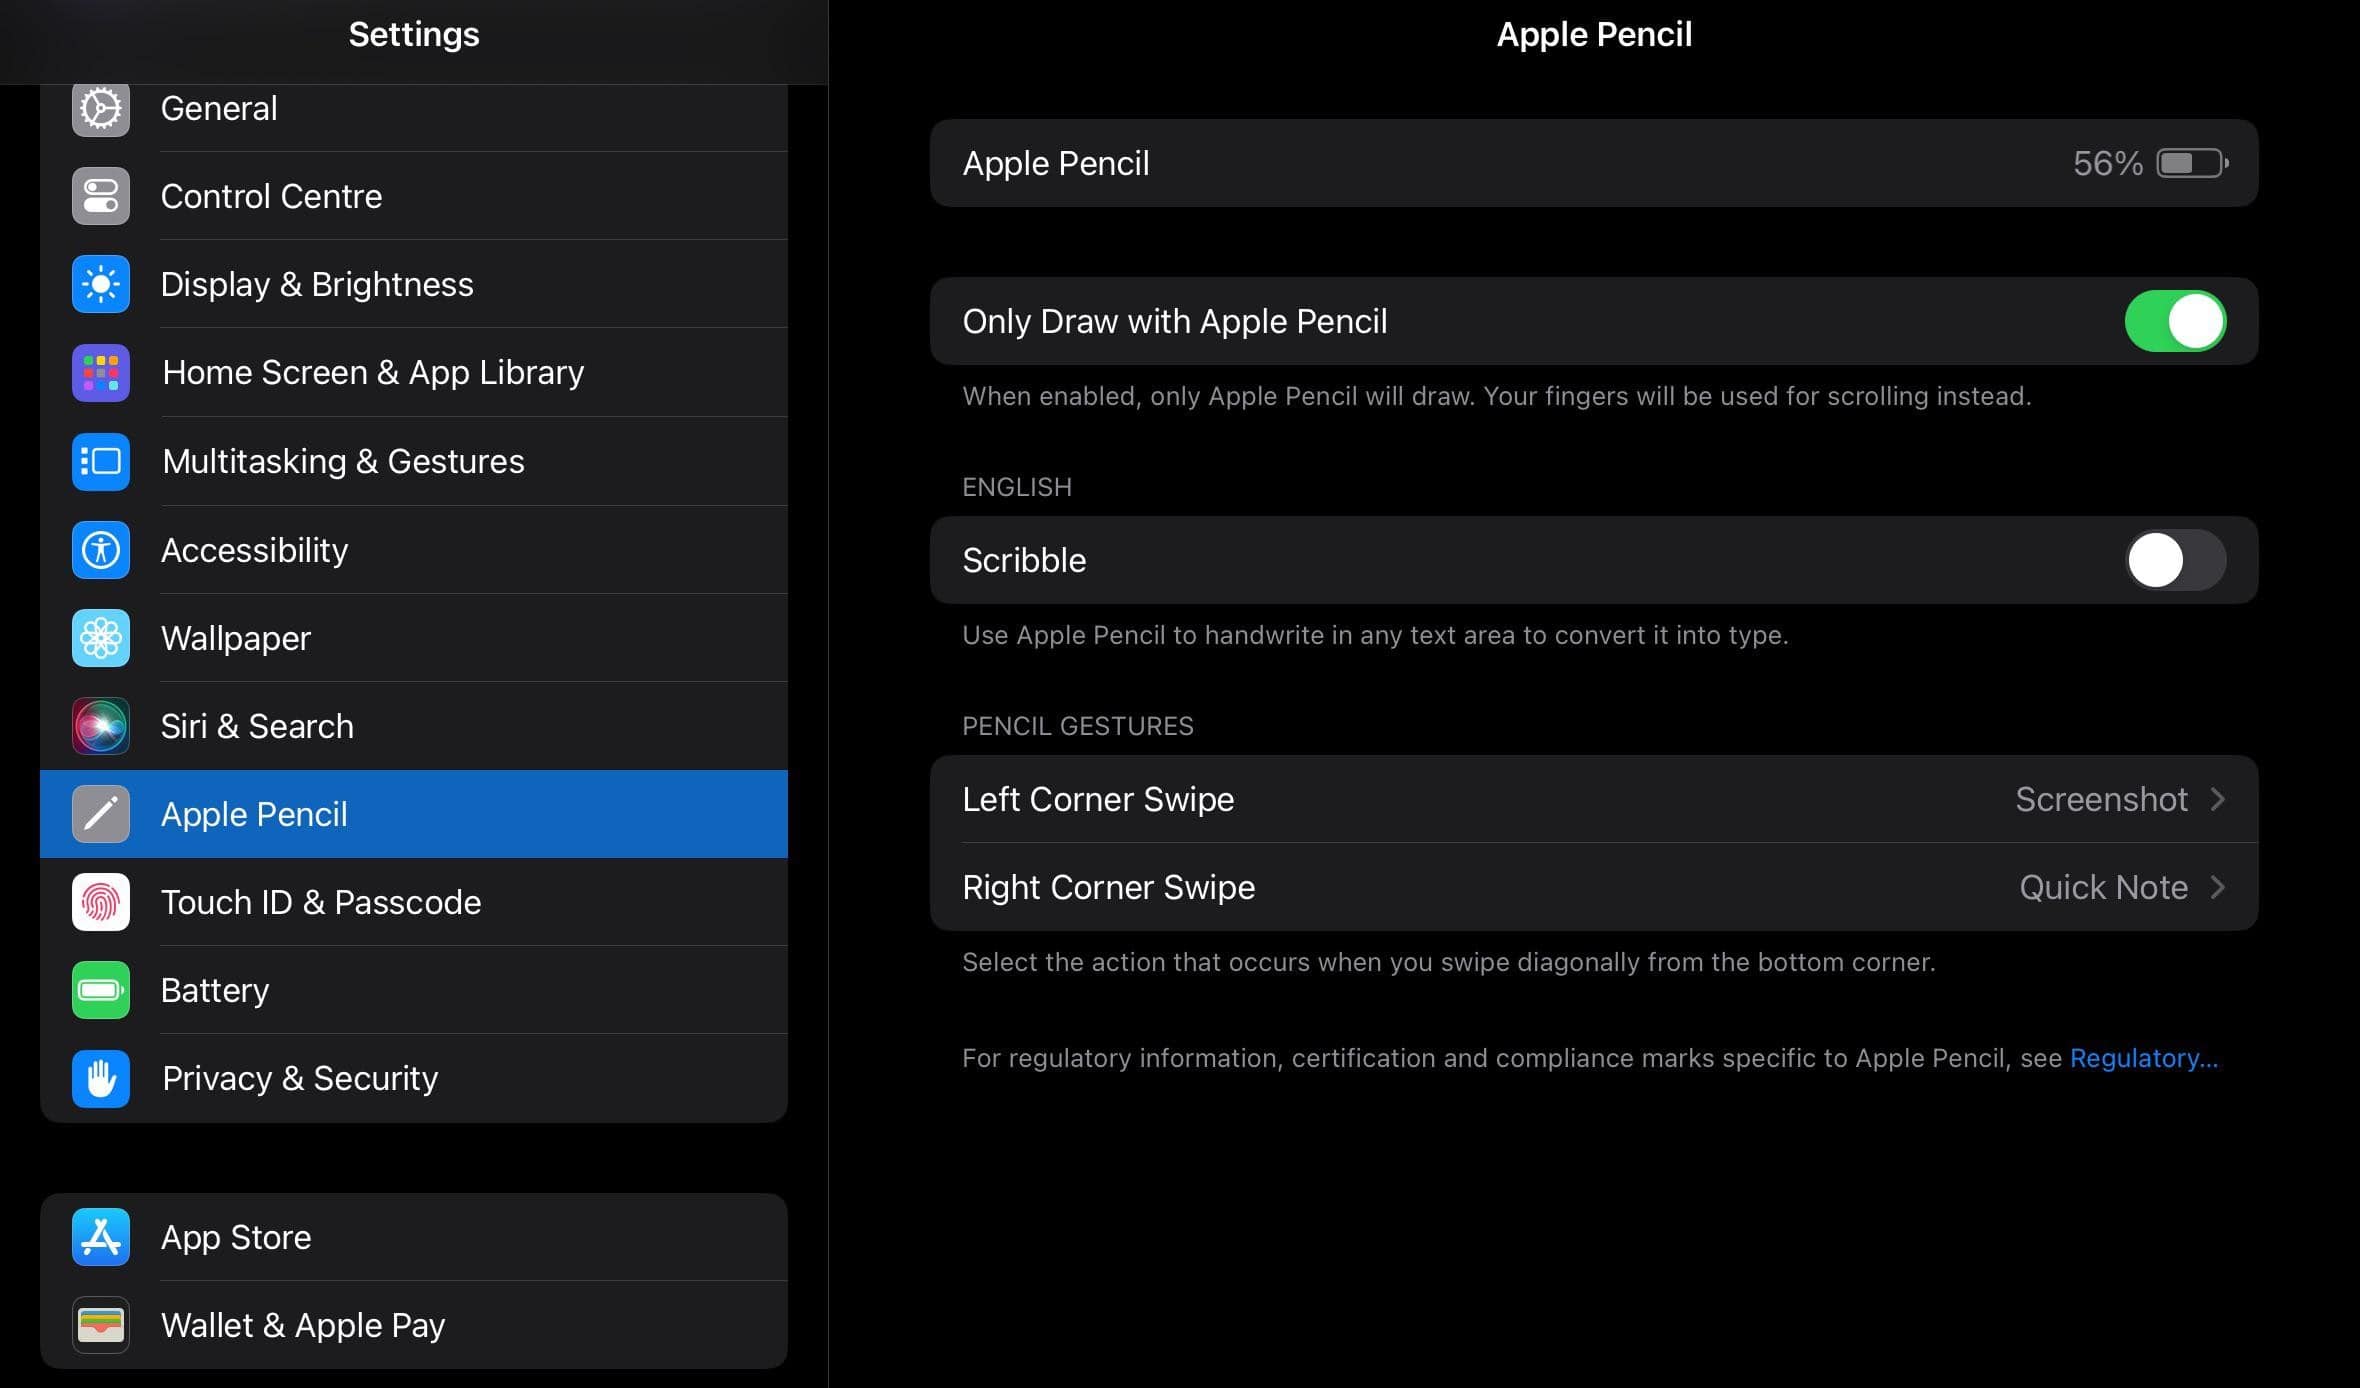Click the Left Corner Swipe label
This screenshot has height=1388, width=2360.
pos(1098,799)
